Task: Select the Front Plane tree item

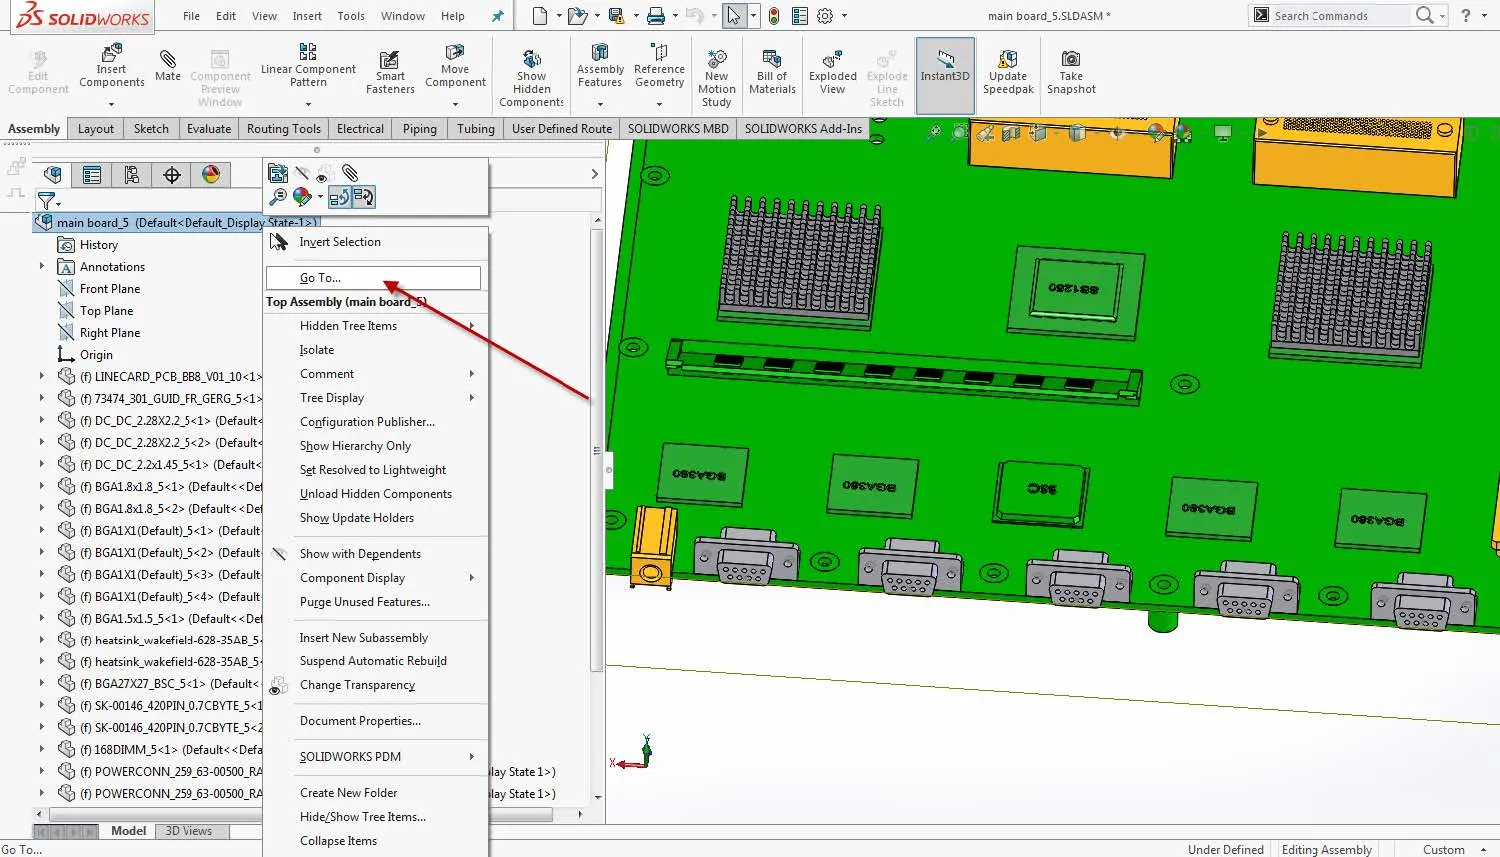Action: 110,289
